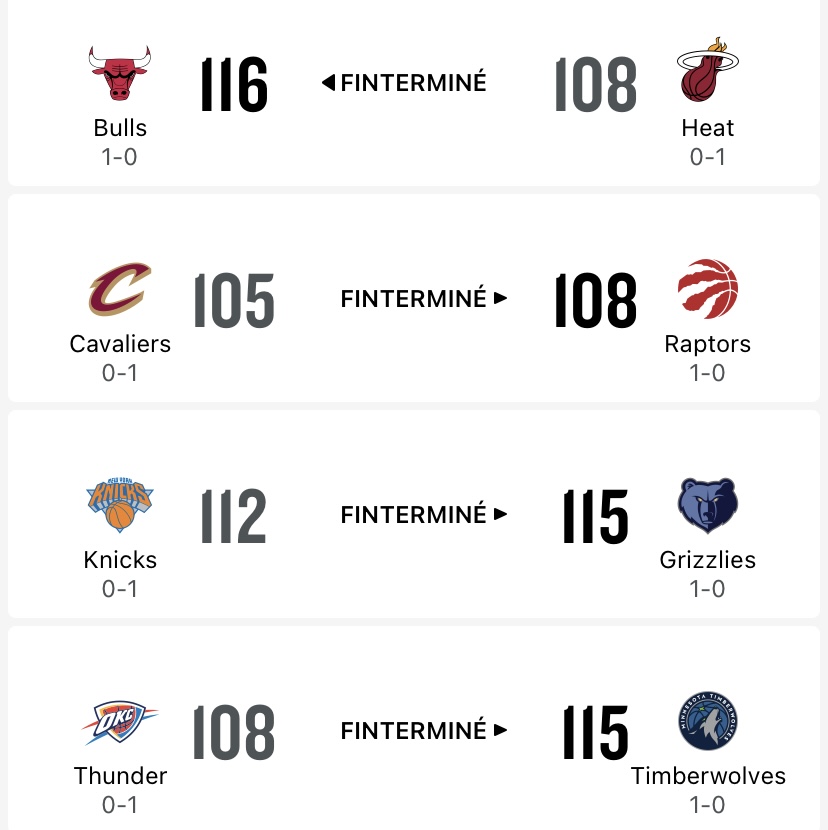Select the Knicks score 112
This screenshot has width=828, height=830.
234,516
